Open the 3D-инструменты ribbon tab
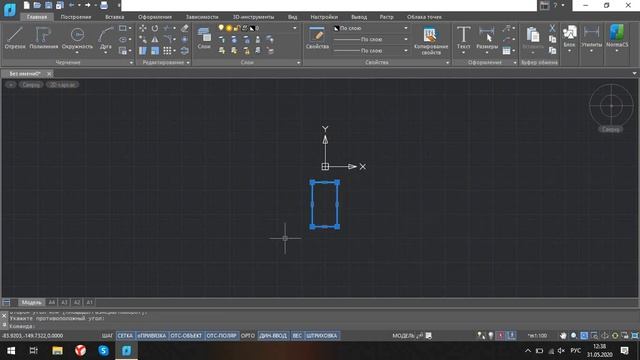Screen dimensions: 640x360 pyautogui.click(x=253, y=17)
